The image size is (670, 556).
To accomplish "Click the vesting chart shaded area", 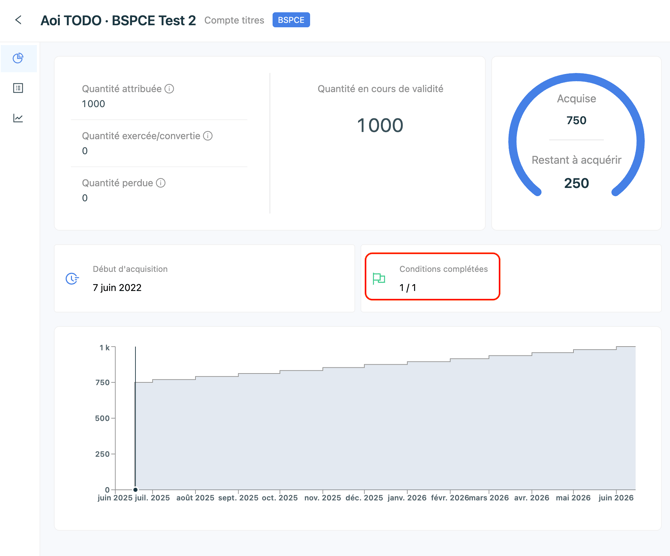I will coord(385,427).
